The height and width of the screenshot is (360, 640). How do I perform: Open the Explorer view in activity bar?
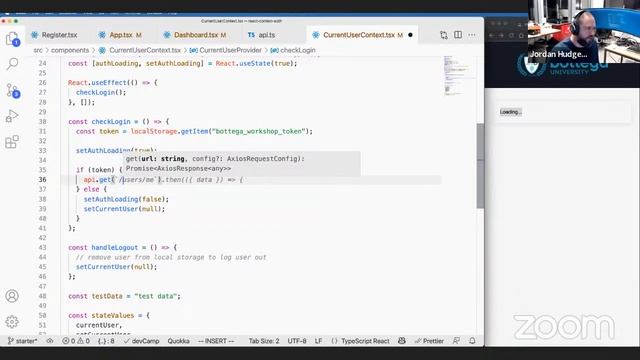click(12, 39)
